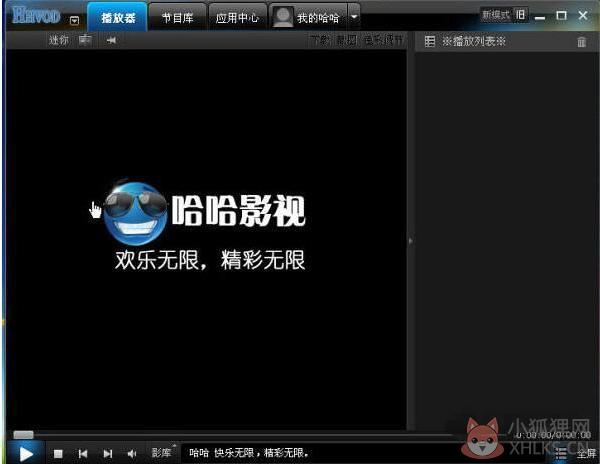Click 截图 screenshot button
The height and width of the screenshot is (464, 600).
point(347,40)
